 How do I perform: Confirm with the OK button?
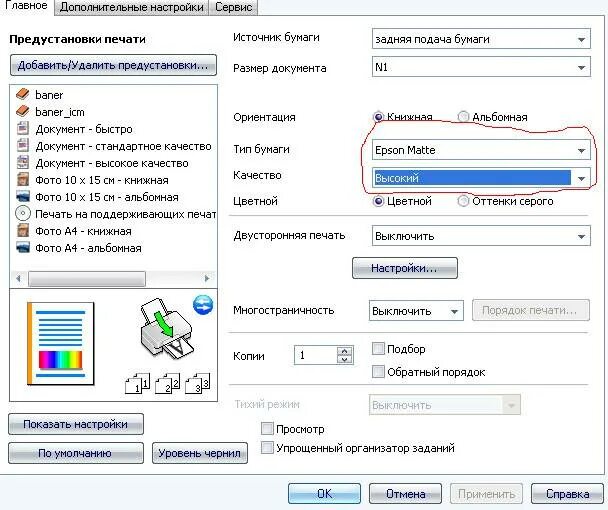[324, 493]
